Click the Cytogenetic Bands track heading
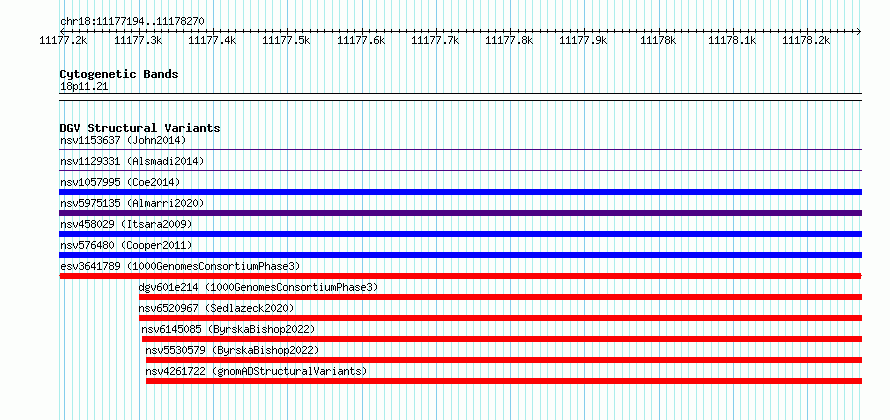 (x=119, y=74)
